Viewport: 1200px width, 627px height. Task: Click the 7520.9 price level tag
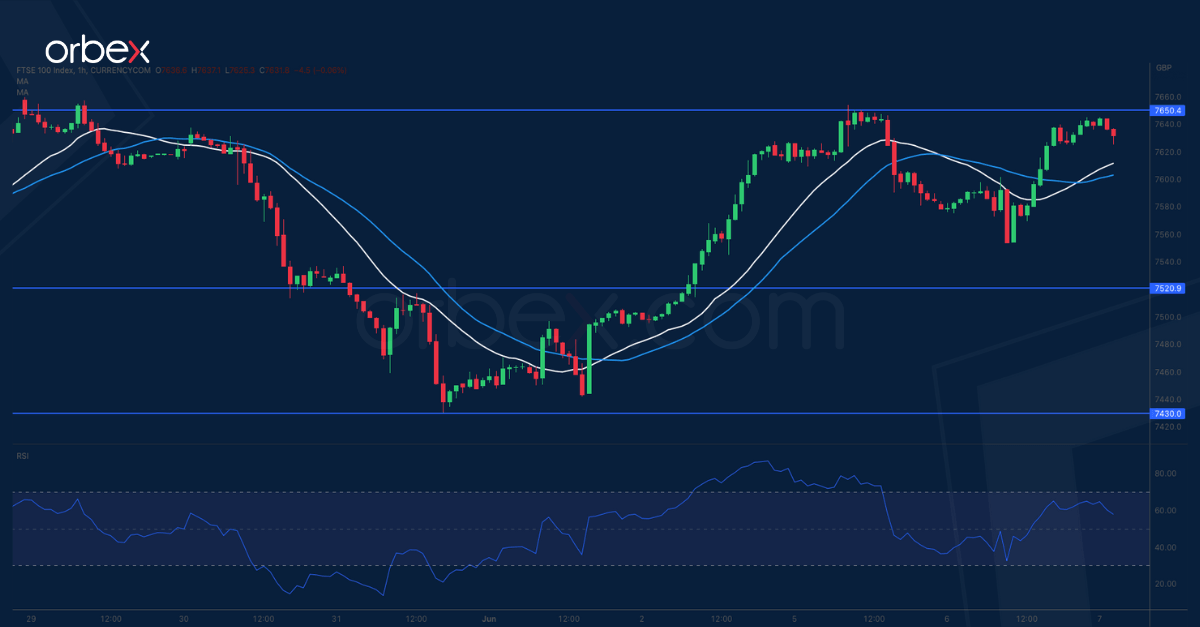coord(1167,289)
